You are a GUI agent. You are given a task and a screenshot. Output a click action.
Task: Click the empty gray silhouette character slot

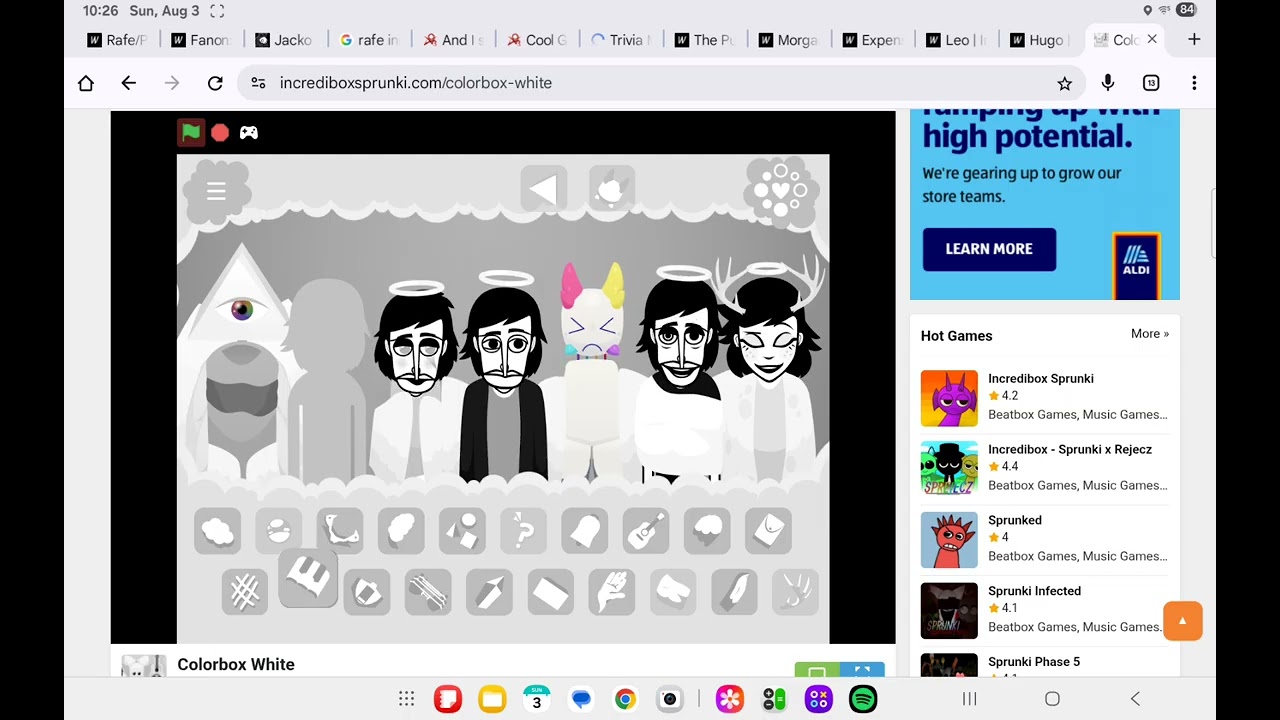click(328, 380)
